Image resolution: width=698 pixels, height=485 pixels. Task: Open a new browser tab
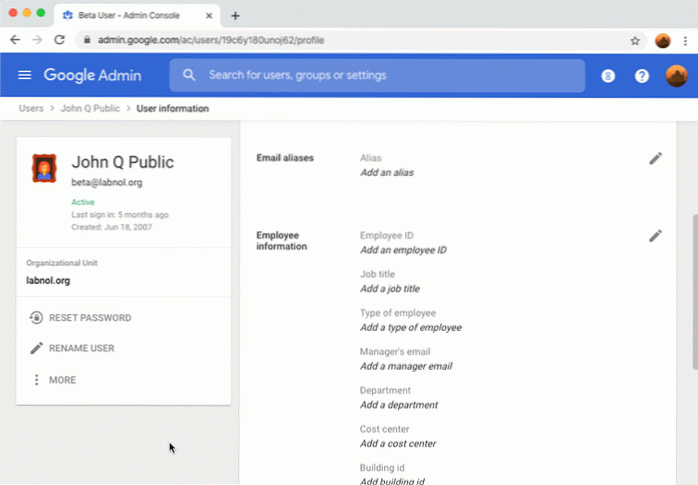tap(236, 15)
